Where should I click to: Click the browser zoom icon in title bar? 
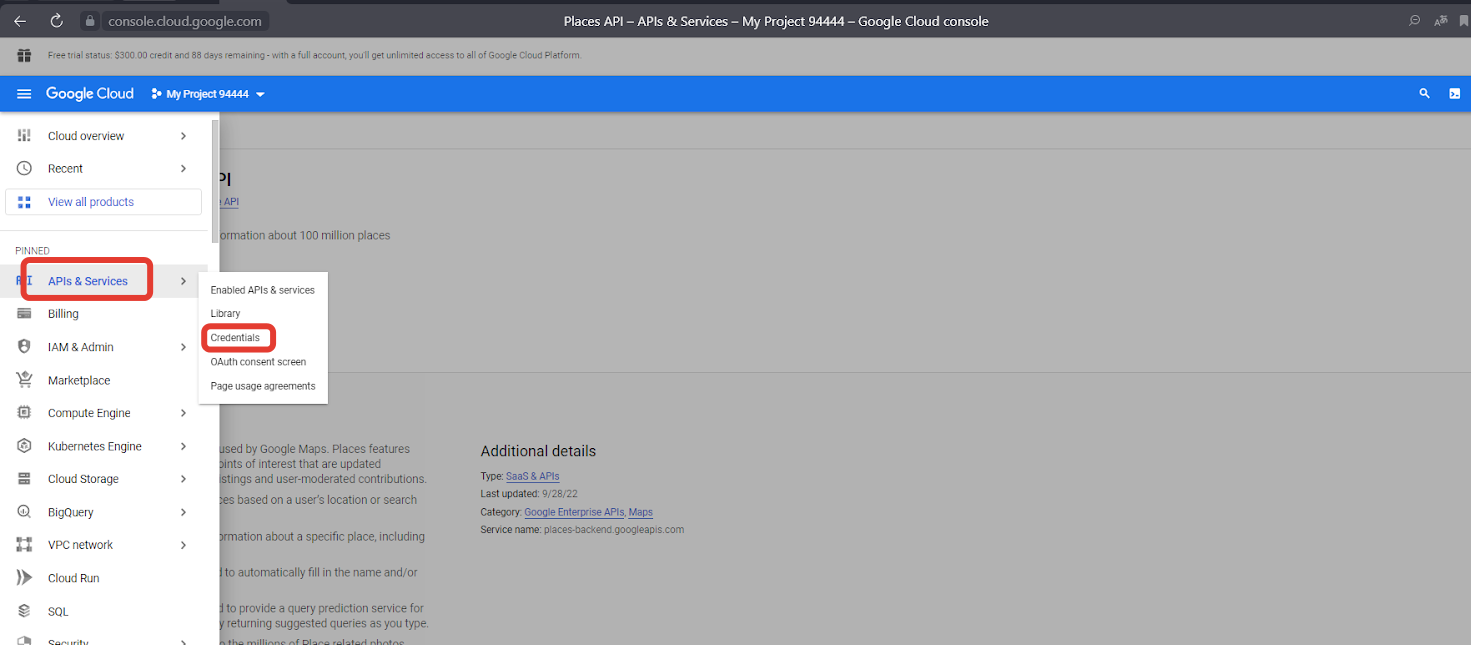pyautogui.click(x=1415, y=21)
